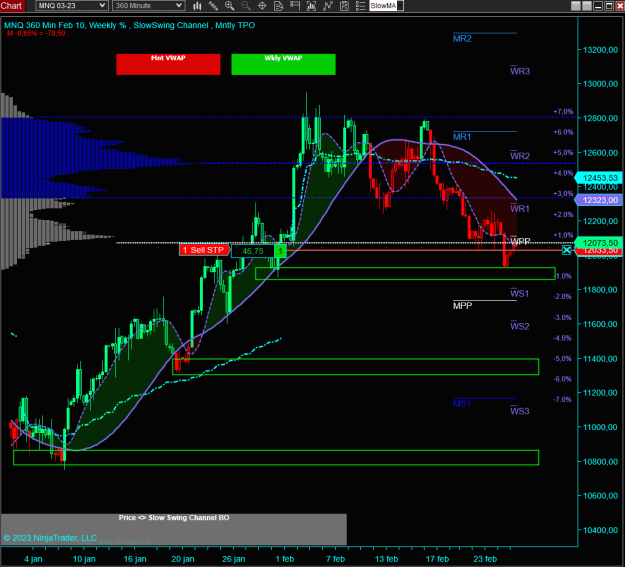The height and width of the screenshot is (567, 625).
Task: Show the data box icon
Action: click(279, 6)
